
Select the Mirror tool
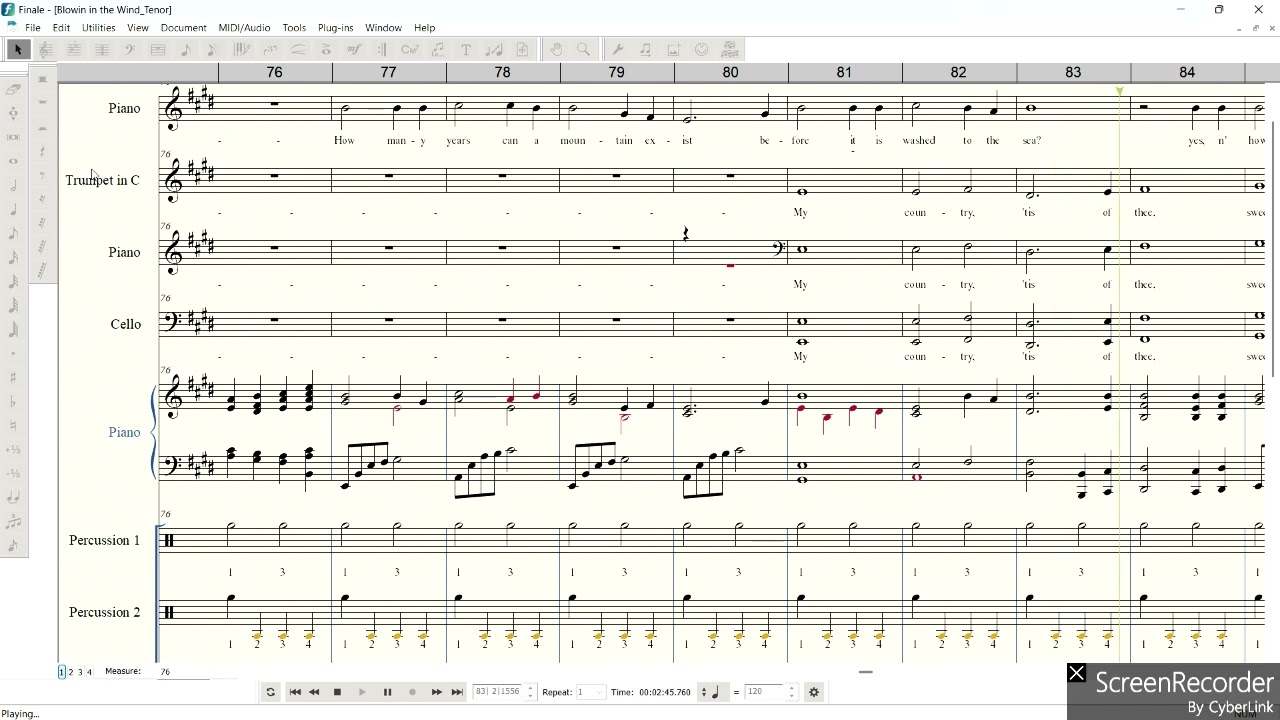pyautogui.click(x=729, y=49)
